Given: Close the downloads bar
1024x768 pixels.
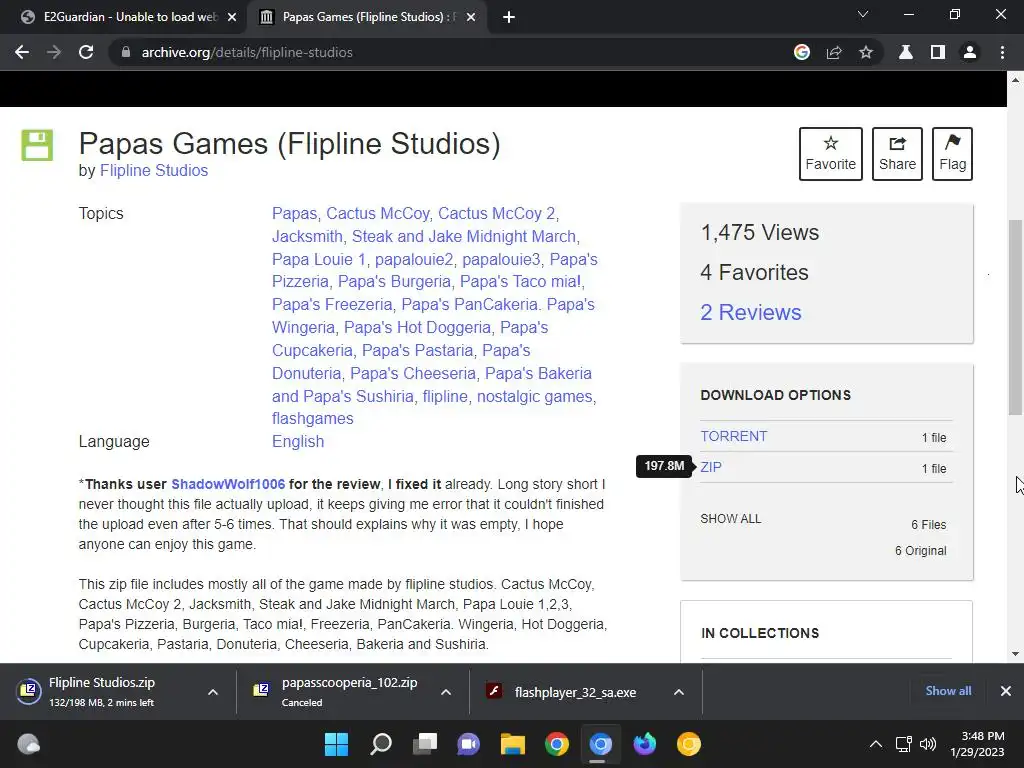Looking at the screenshot, I should [1006, 691].
